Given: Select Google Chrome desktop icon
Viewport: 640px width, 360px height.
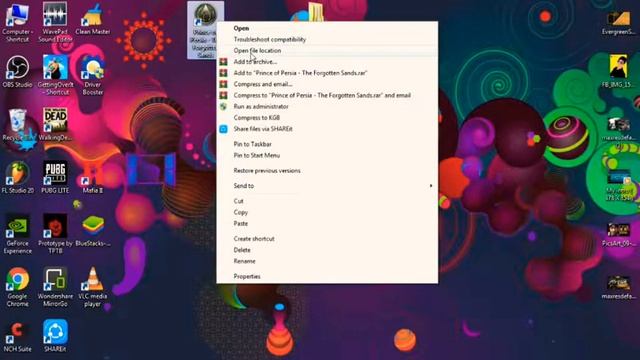Looking at the screenshot, I should (x=17, y=287).
